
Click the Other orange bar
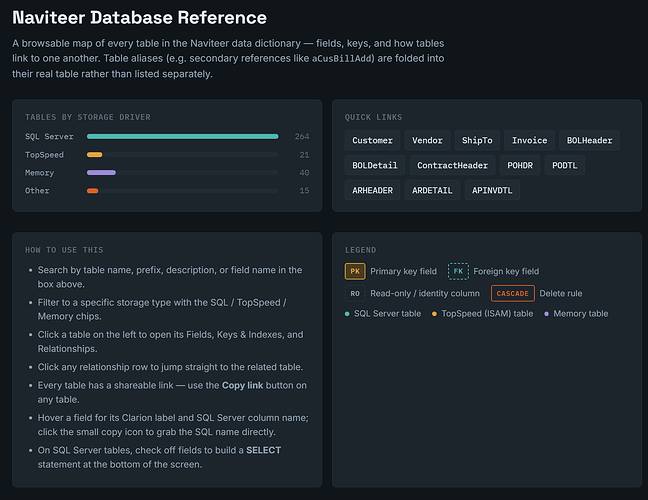coord(92,190)
